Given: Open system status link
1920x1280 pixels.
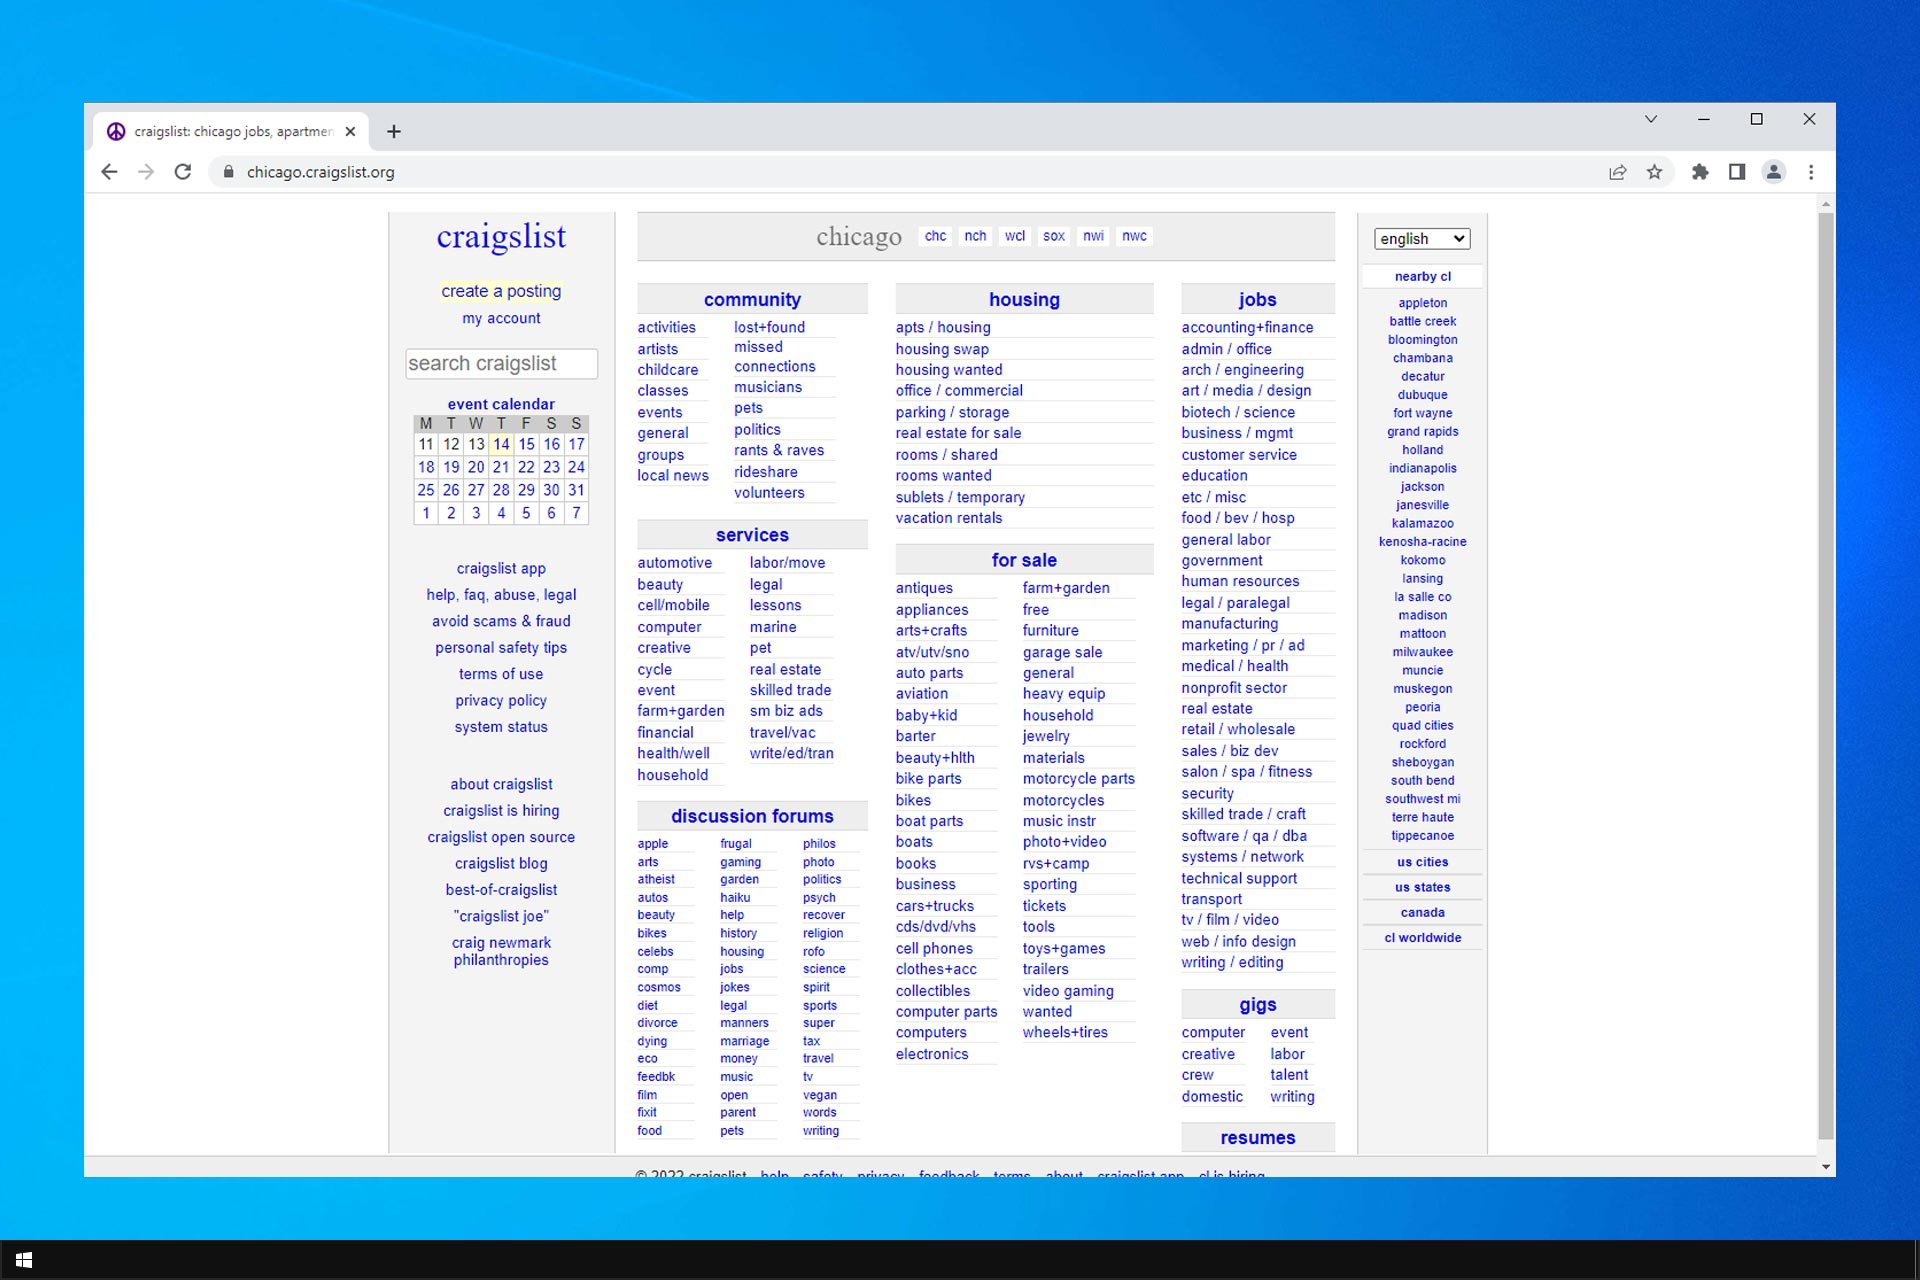Looking at the screenshot, I should click(501, 727).
